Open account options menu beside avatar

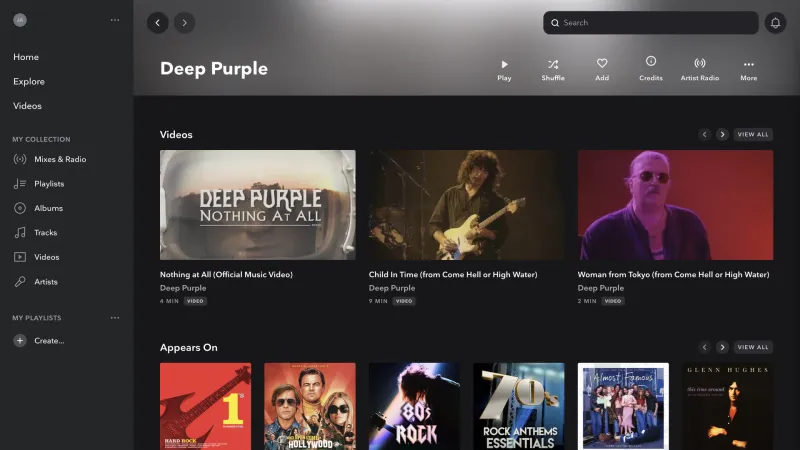tap(115, 20)
